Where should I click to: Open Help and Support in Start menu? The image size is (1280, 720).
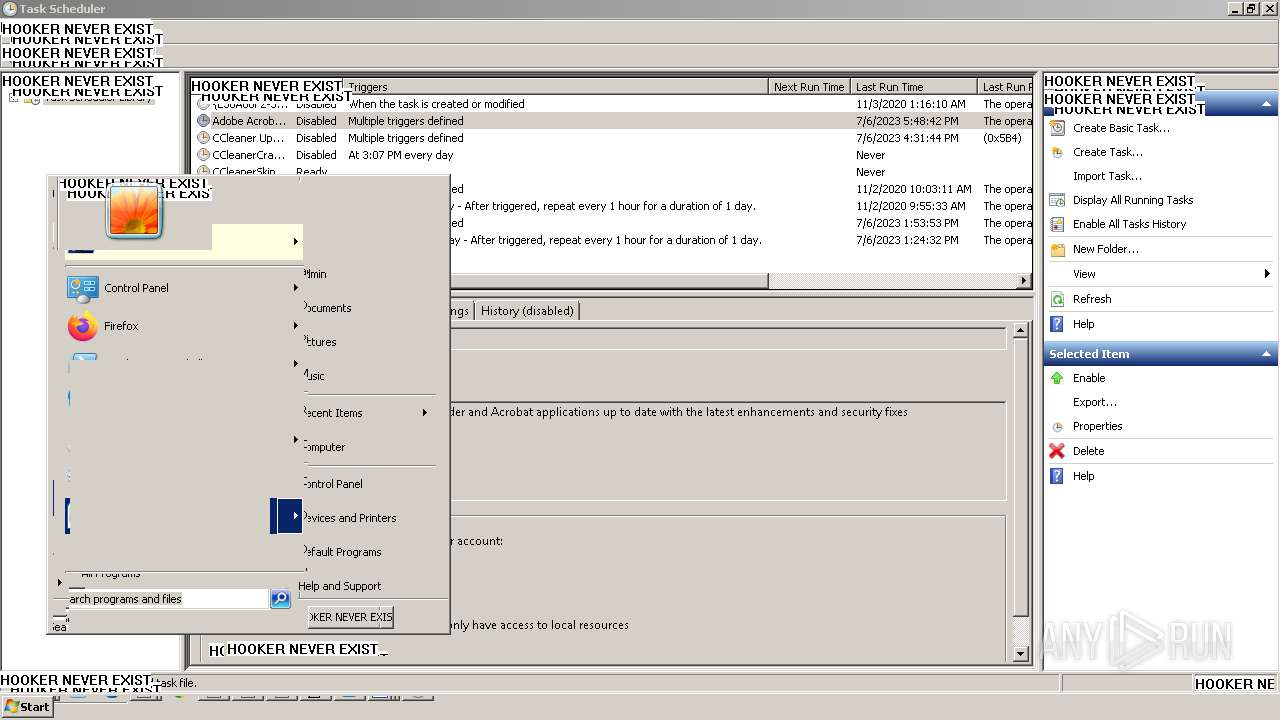pyautogui.click(x=339, y=586)
